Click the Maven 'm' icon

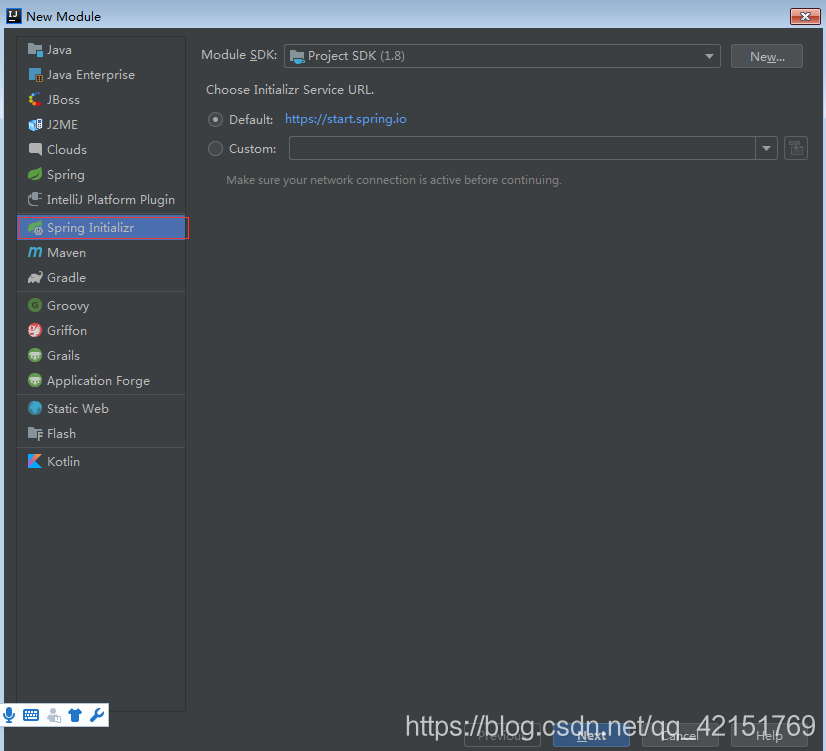(x=35, y=252)
